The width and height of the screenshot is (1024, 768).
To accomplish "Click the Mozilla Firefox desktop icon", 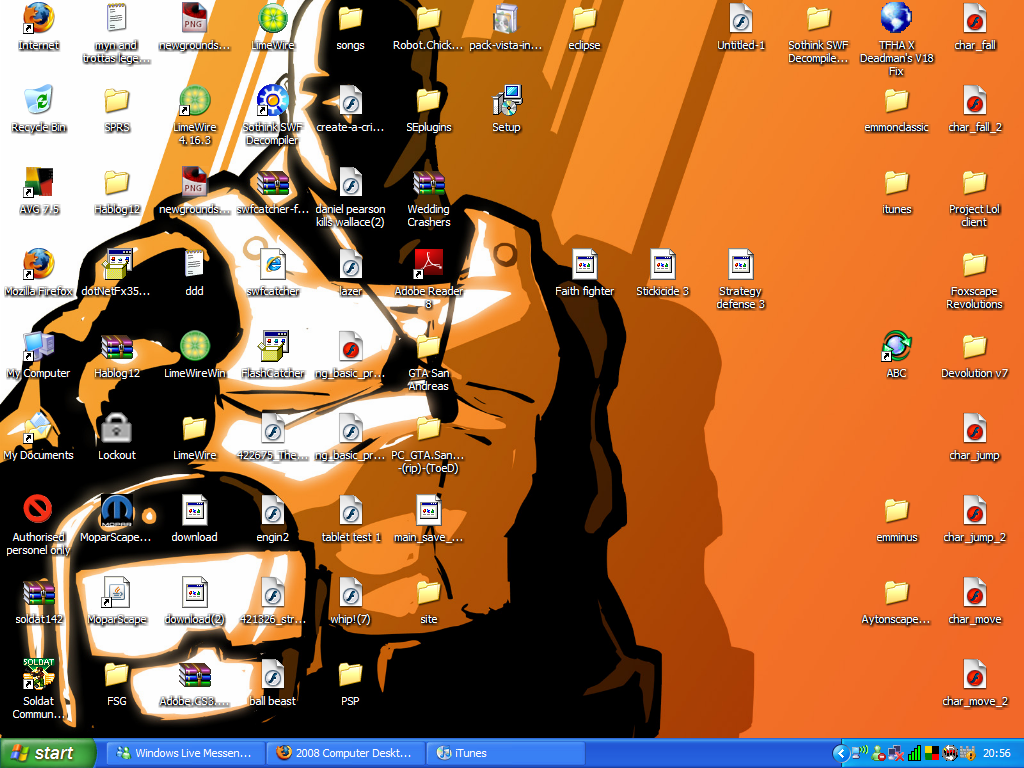I will pyautogui.click(x=39, y=265).
